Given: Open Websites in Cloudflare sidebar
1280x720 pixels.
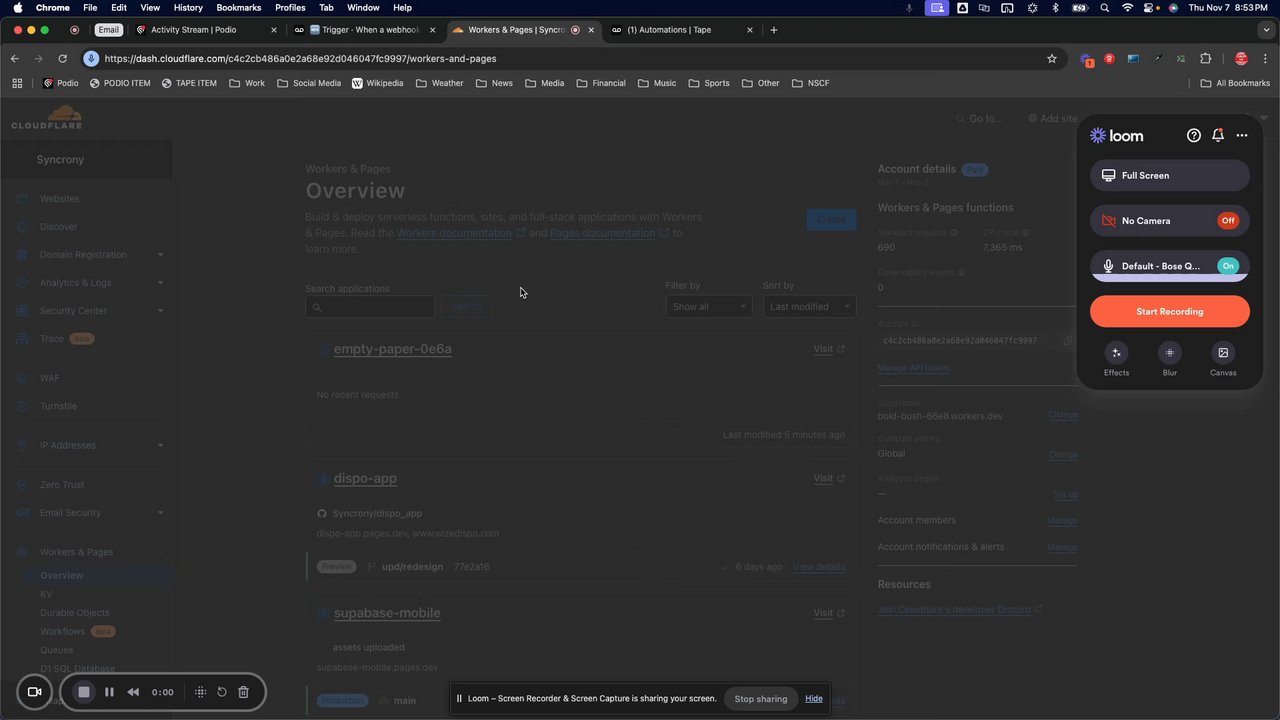Looking at the screenshot, I should (59, 199).
